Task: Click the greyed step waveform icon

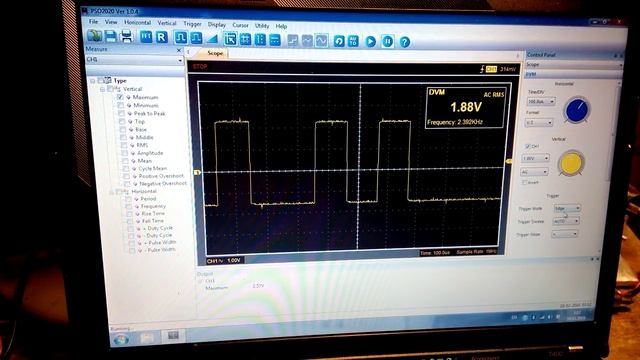Action: (x=293, y=40)
